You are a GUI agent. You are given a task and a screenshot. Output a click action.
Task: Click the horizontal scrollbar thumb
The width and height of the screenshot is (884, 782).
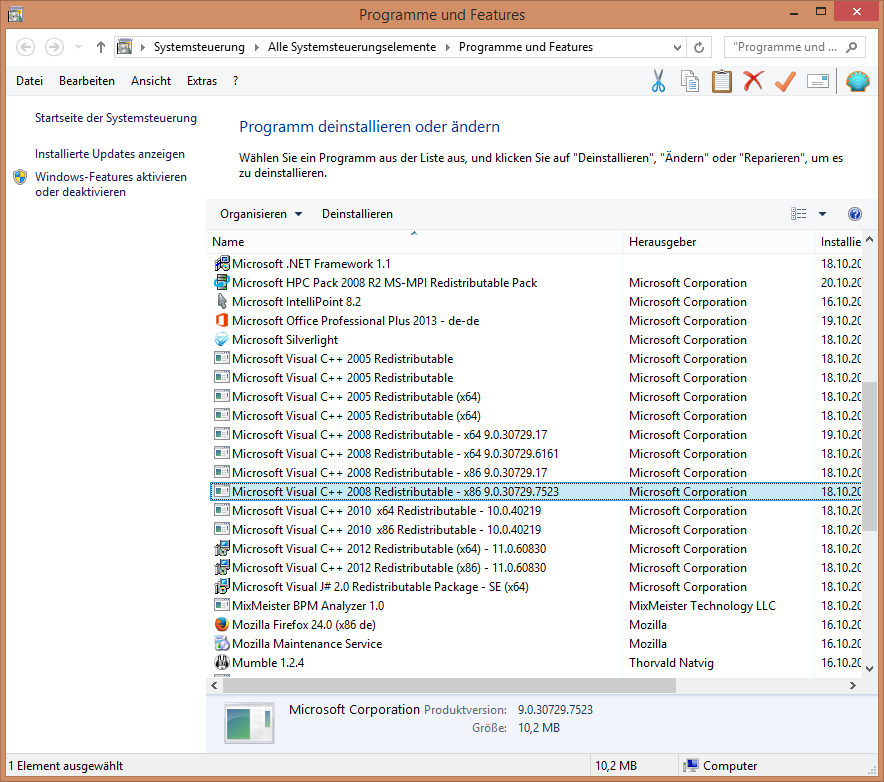[449, 685]
